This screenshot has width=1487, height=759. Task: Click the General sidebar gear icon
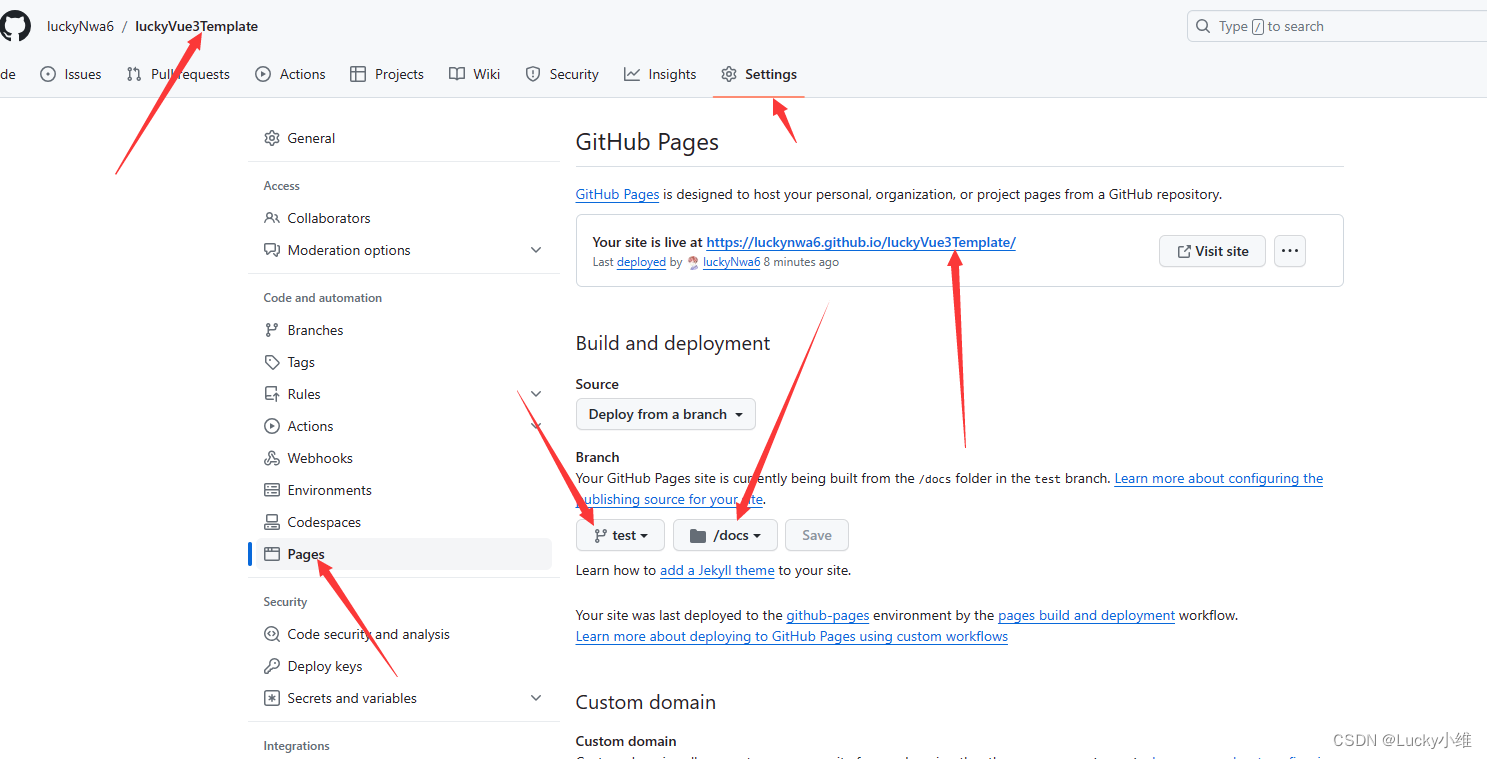(272, 138)
